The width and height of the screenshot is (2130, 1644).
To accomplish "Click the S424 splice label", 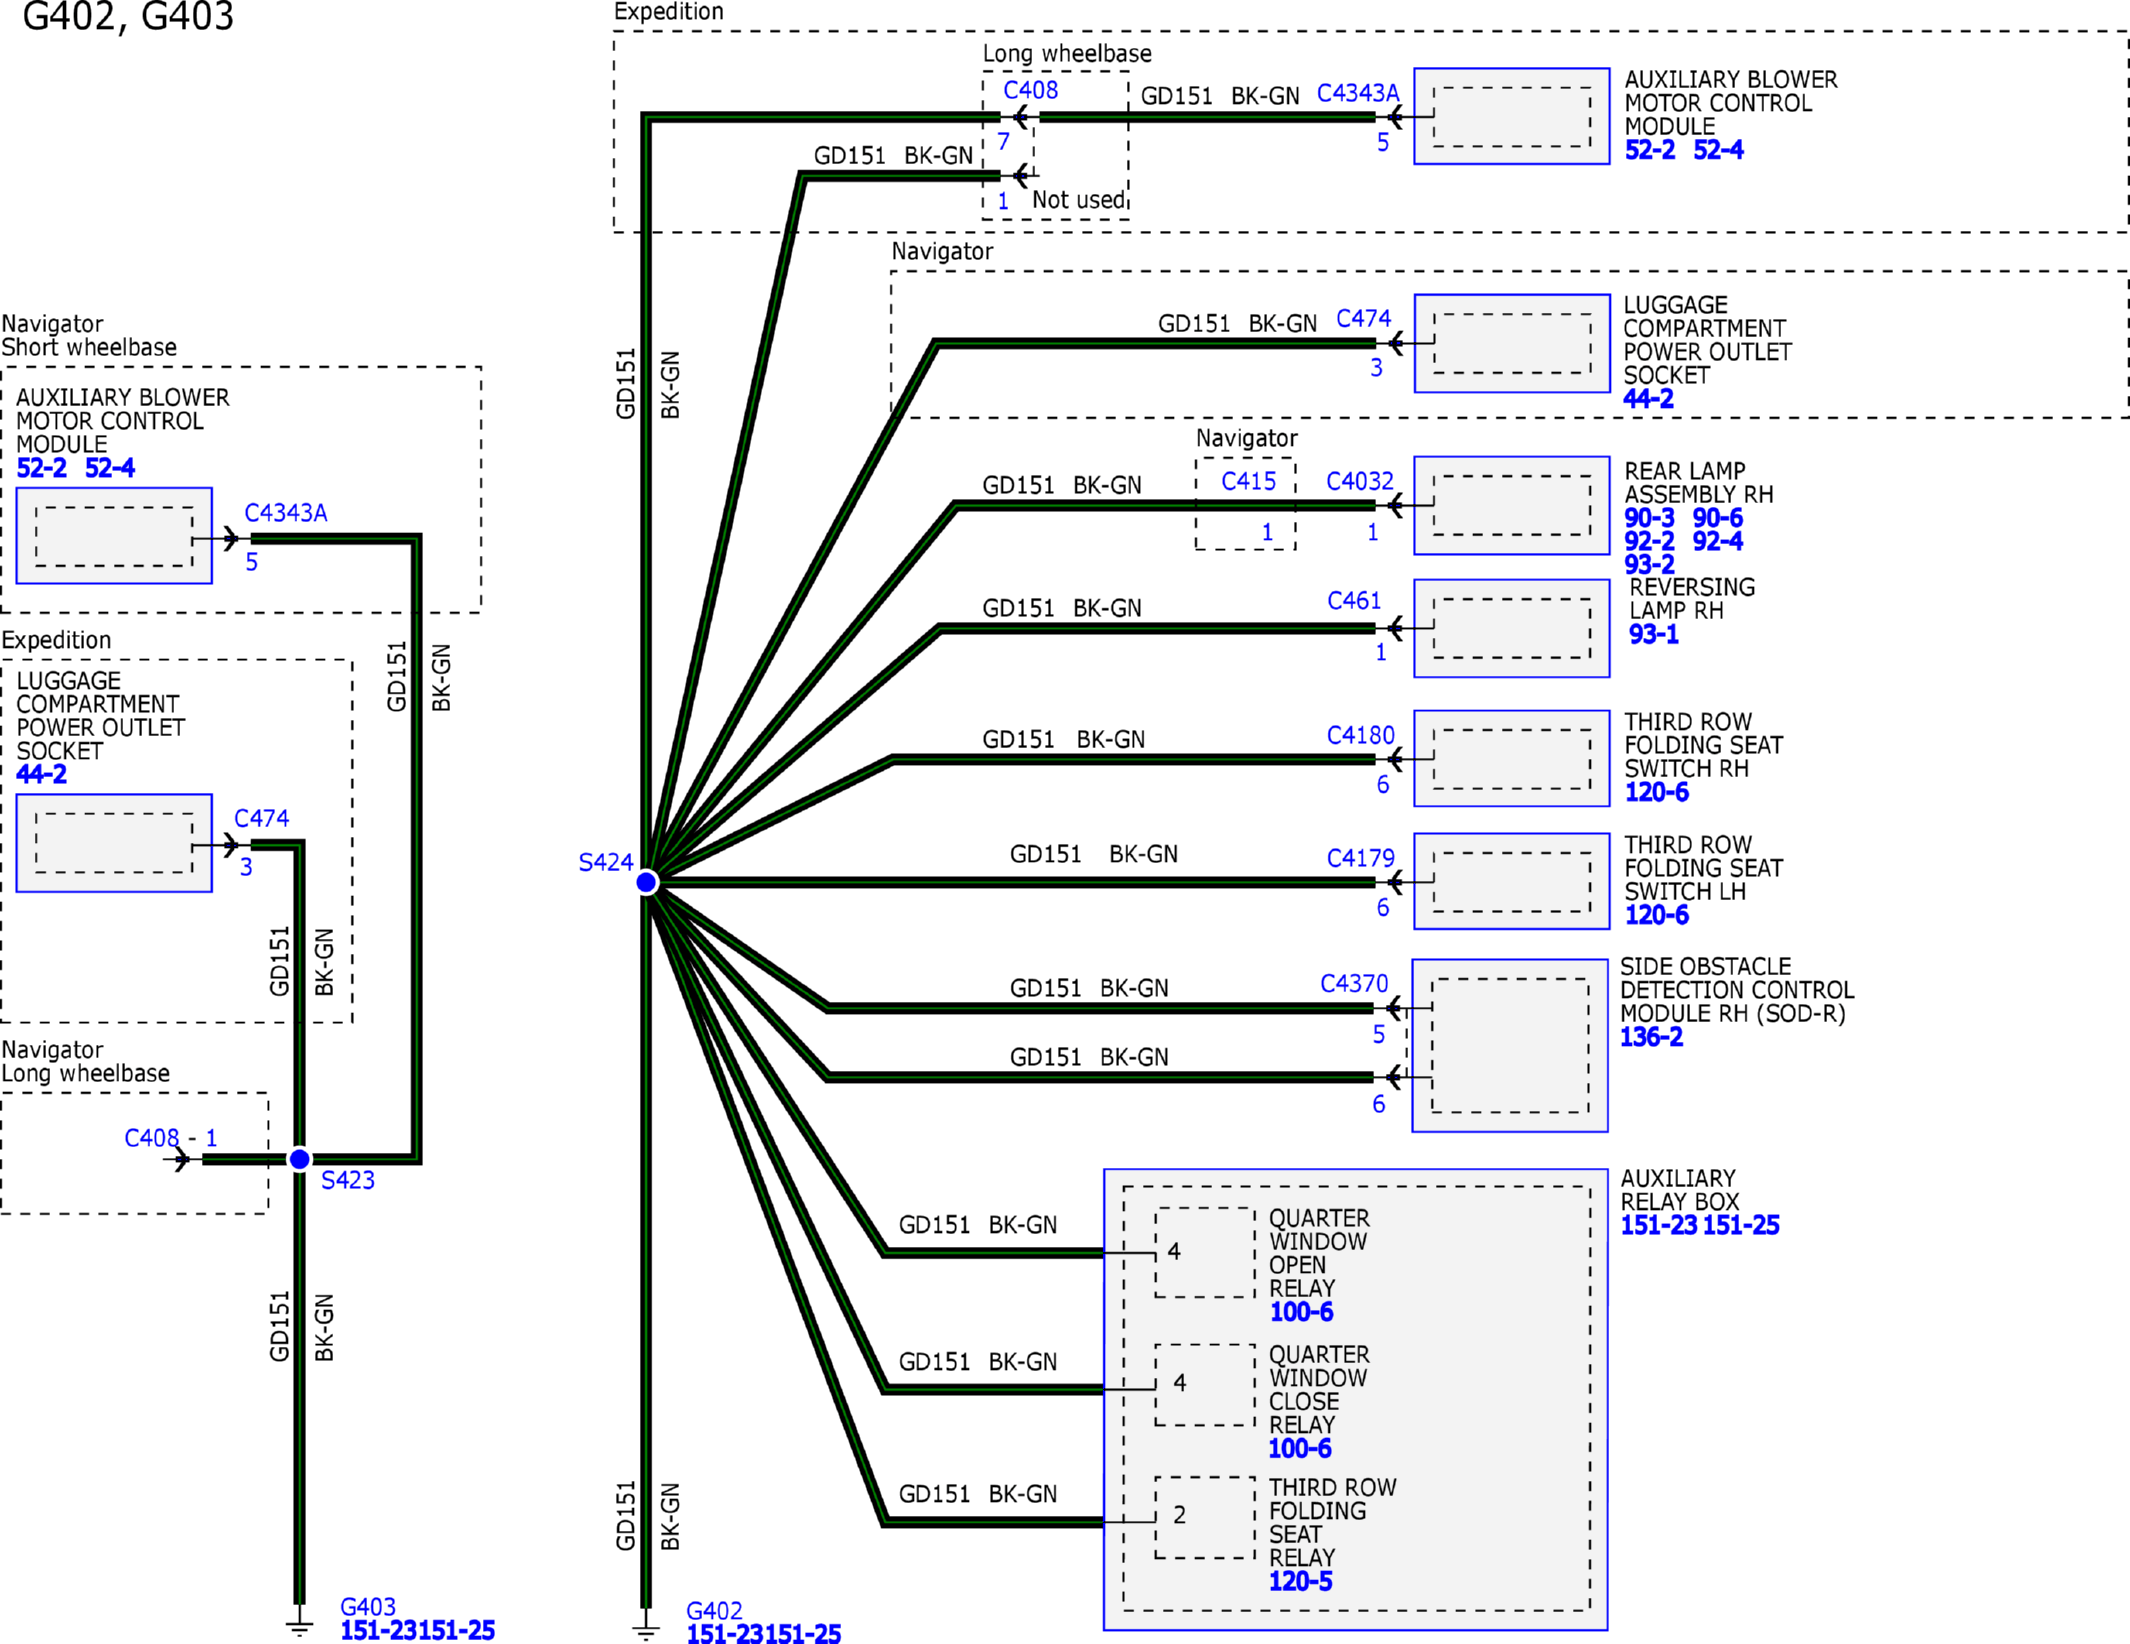I will pyautogui.click(x=606, y=862).
